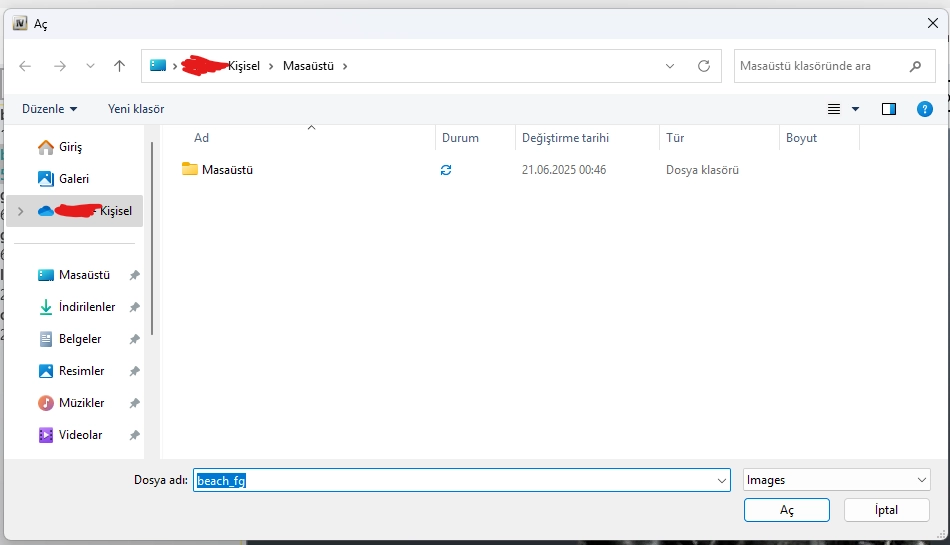
Task: Sort by the Tür column header
Action: tap(719, 138)
